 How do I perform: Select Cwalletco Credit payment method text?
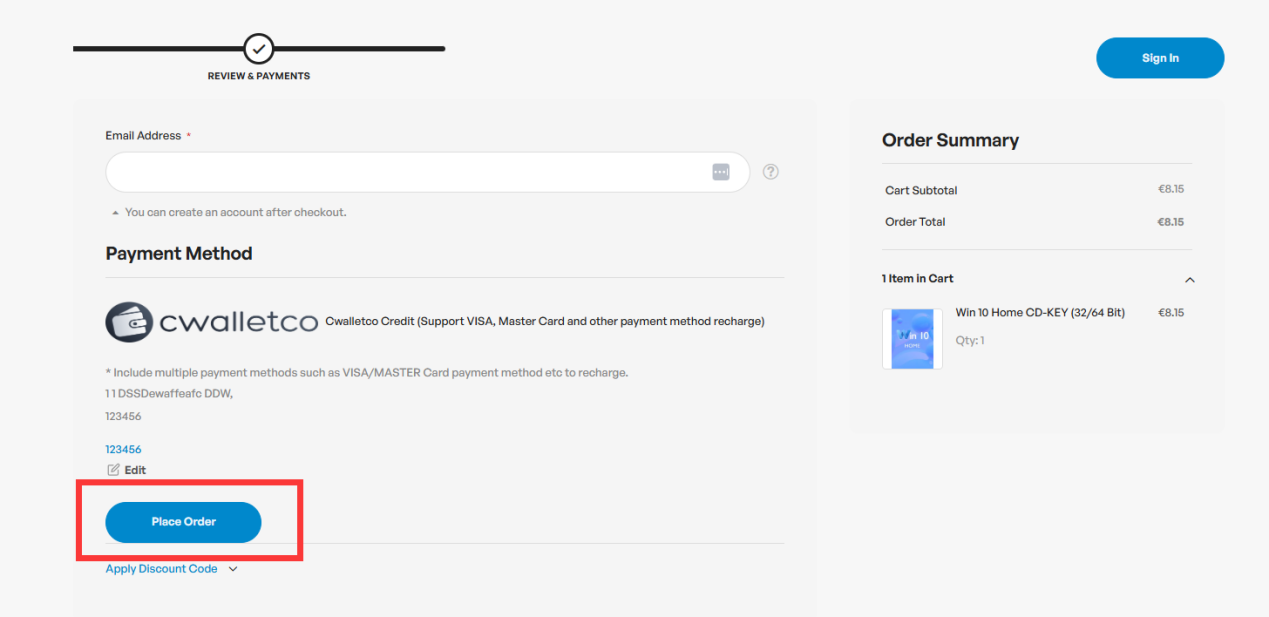tap(545, 322)
